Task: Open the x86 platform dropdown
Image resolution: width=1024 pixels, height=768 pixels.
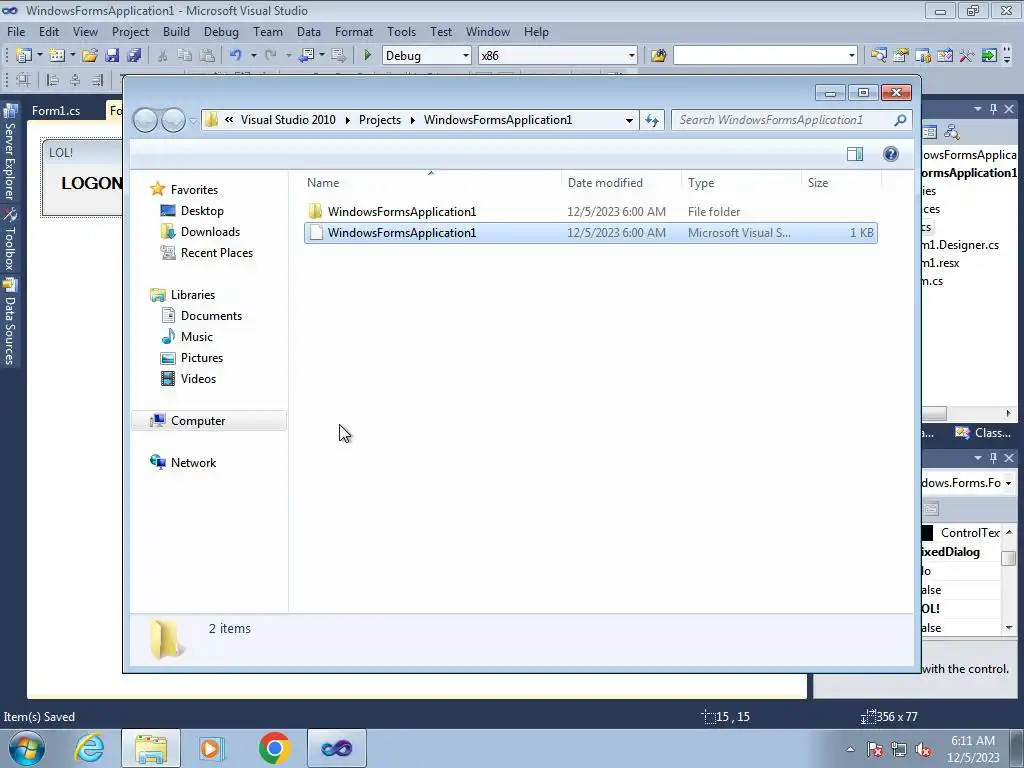Action: 632,56
